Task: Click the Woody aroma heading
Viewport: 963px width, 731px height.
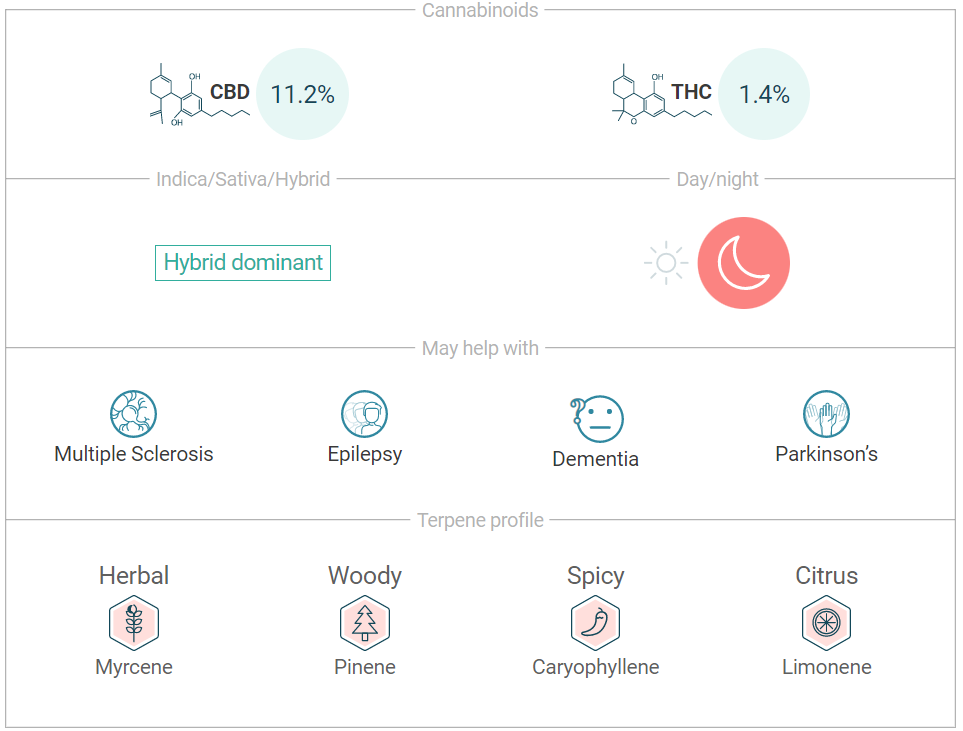Action: tap(365, 576)
